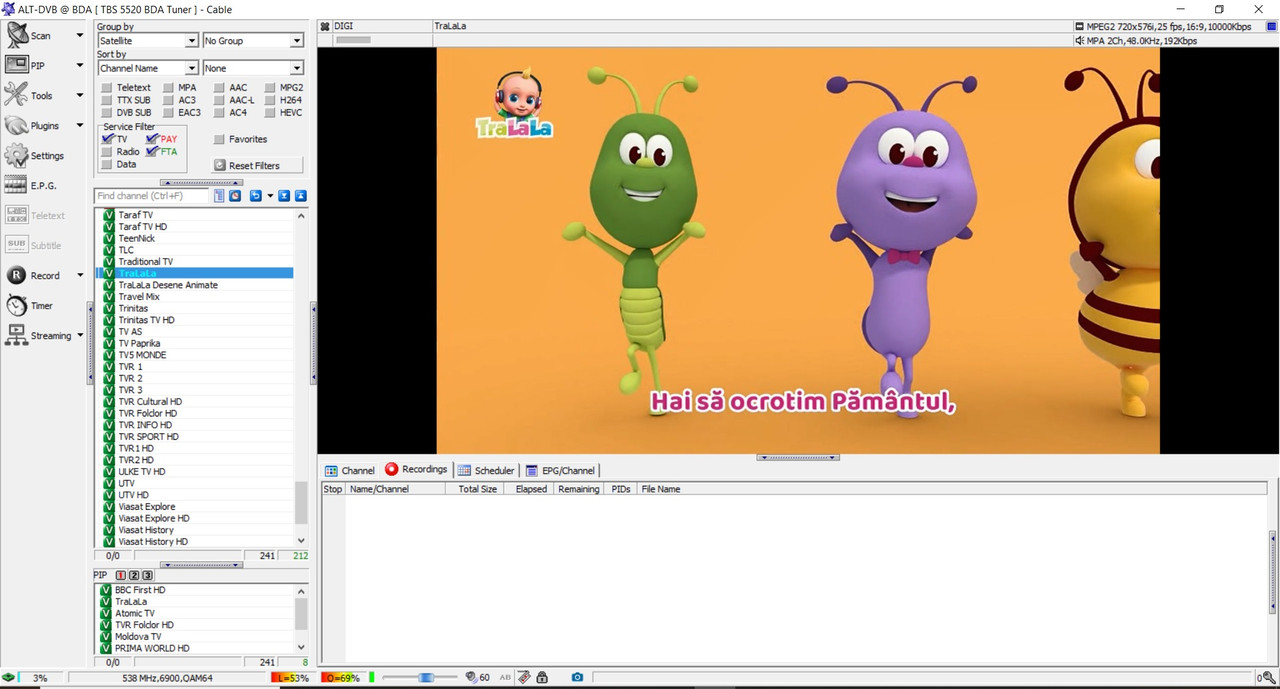The height and width of the screenshot is (689, 1280).
Task: Click the clock icon next to find box
Action: click(235, 196)
